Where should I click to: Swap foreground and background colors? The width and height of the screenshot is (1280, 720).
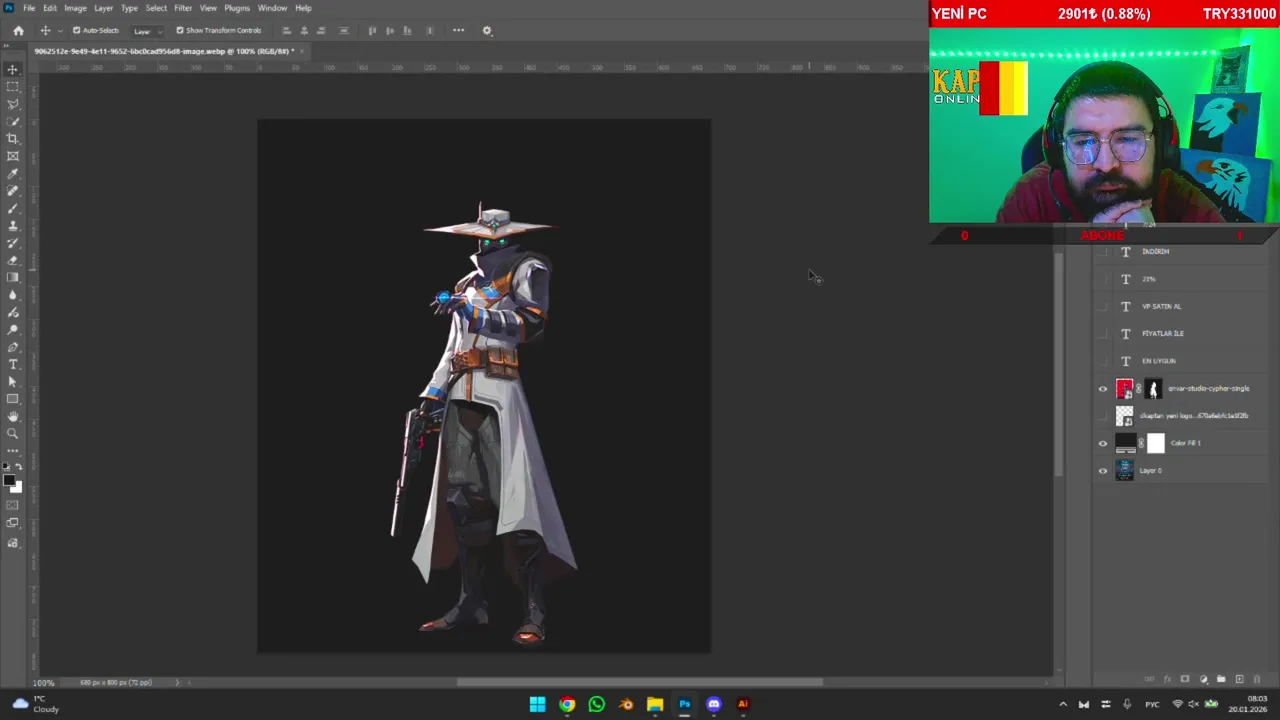tap(19, 468)
